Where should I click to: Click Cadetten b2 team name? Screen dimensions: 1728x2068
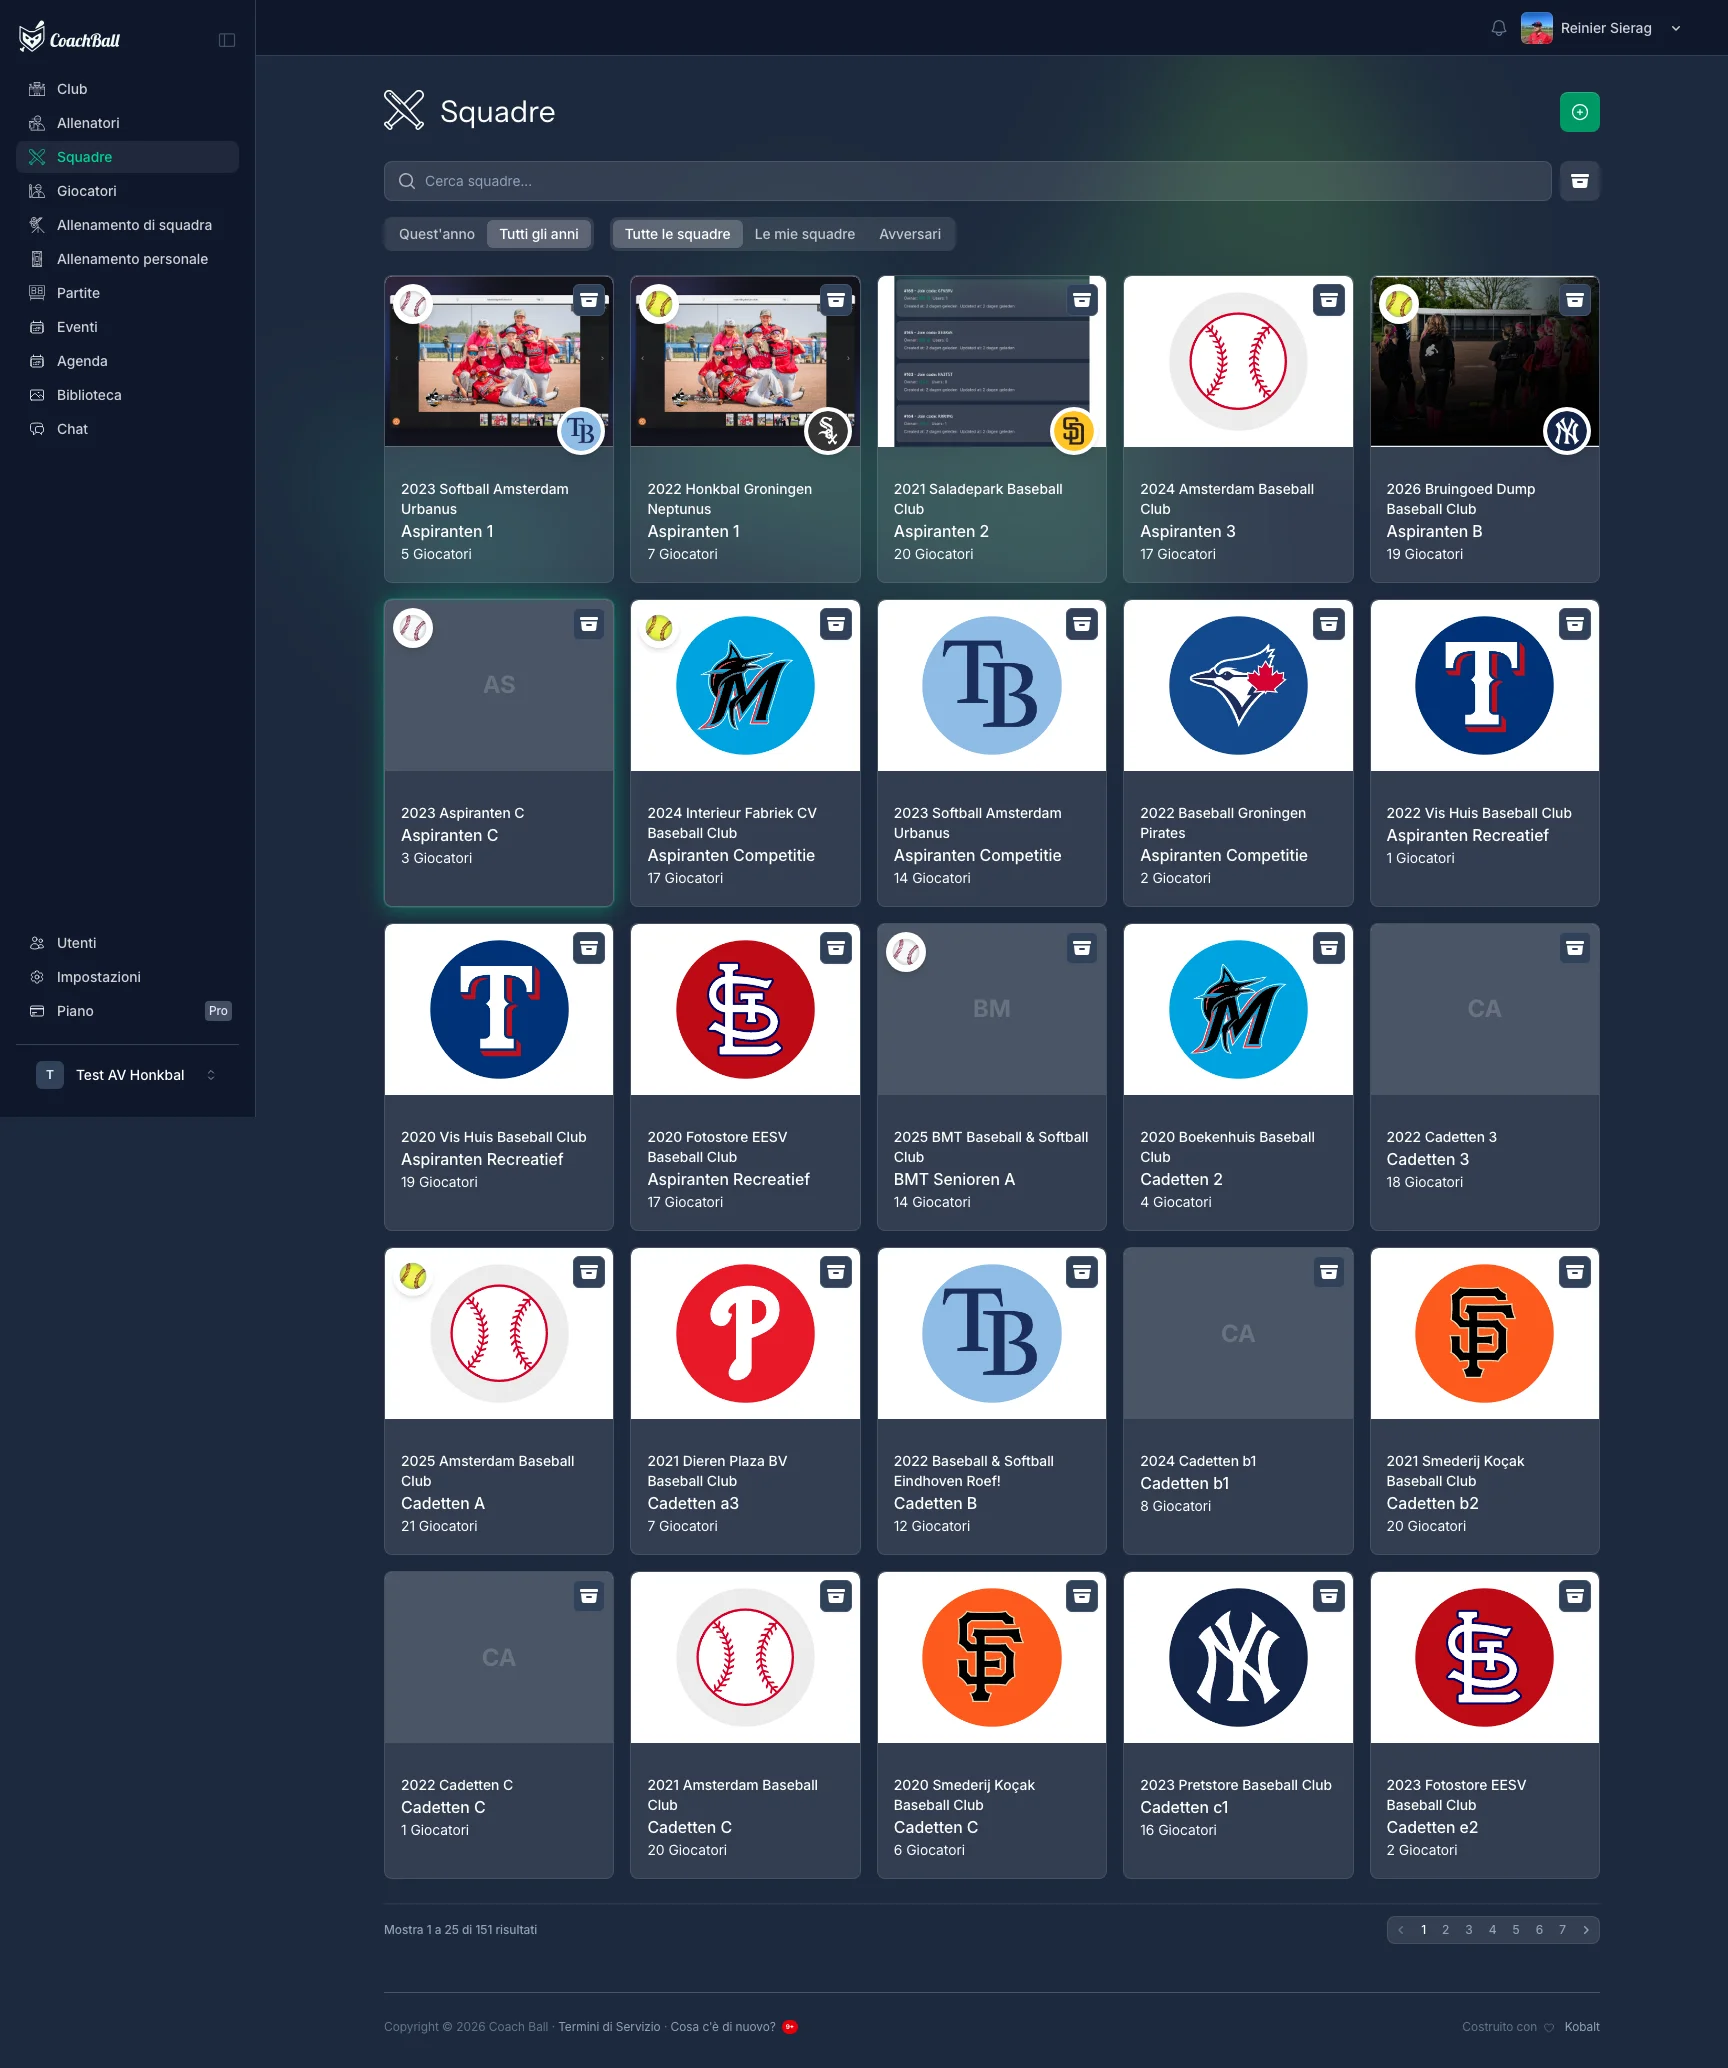pyautogui.click(x=1432, y=1503)
